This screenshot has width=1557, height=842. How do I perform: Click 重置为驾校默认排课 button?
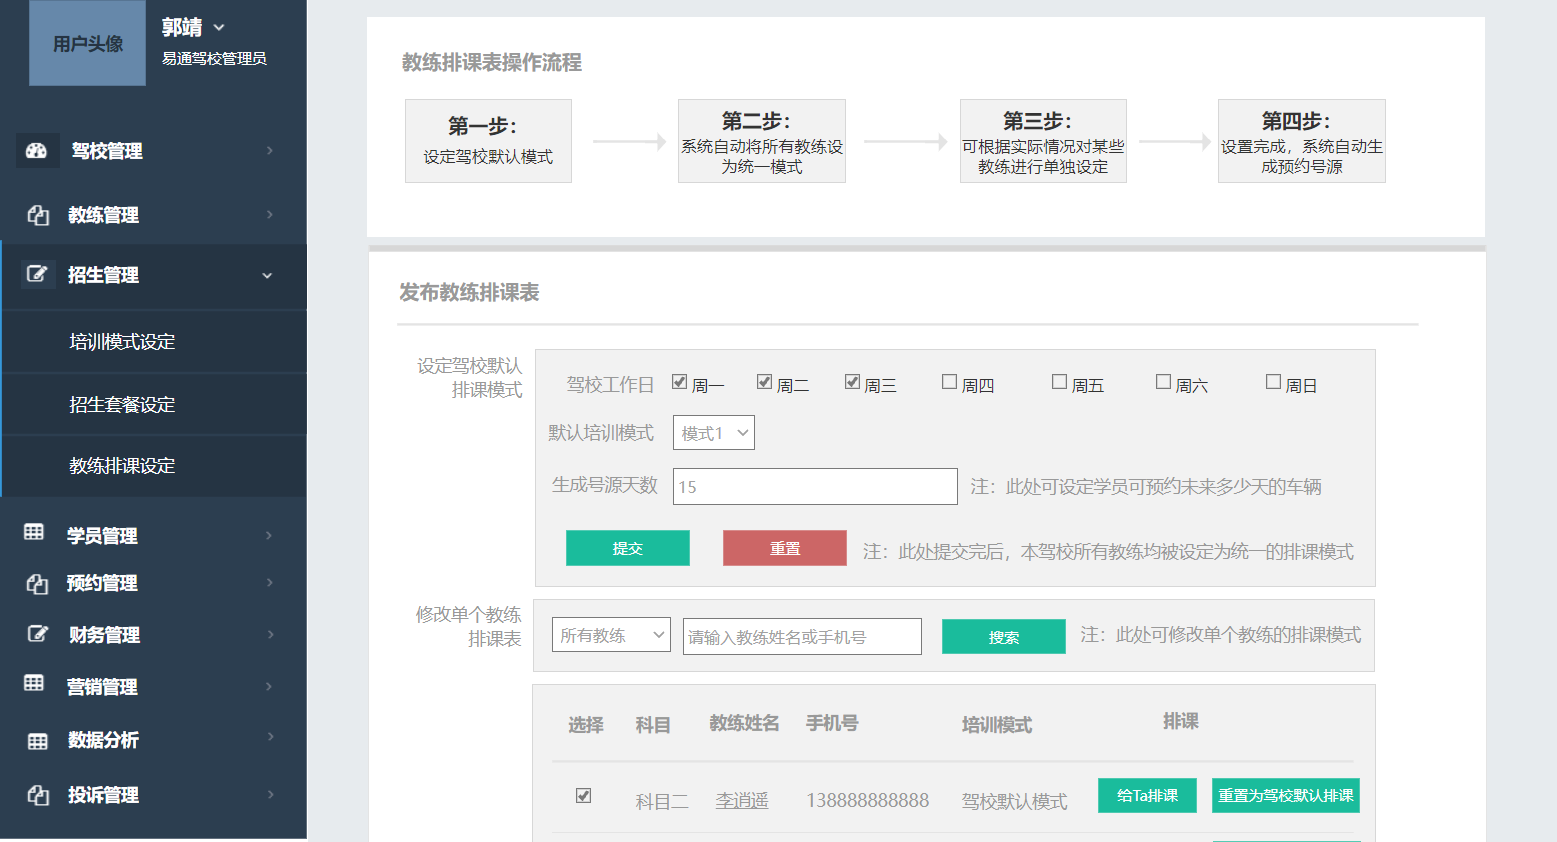point(1286,796)
